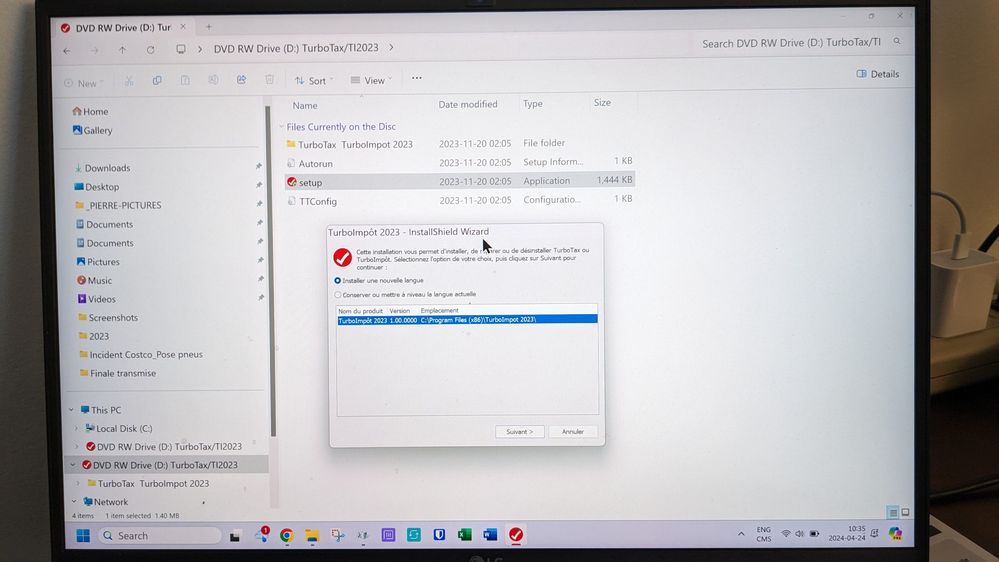The height and width of the screenshot is (562, 999).
Task: Expand TurboTax TurboImpot 2023 tree node
Action: pos(78,484)
